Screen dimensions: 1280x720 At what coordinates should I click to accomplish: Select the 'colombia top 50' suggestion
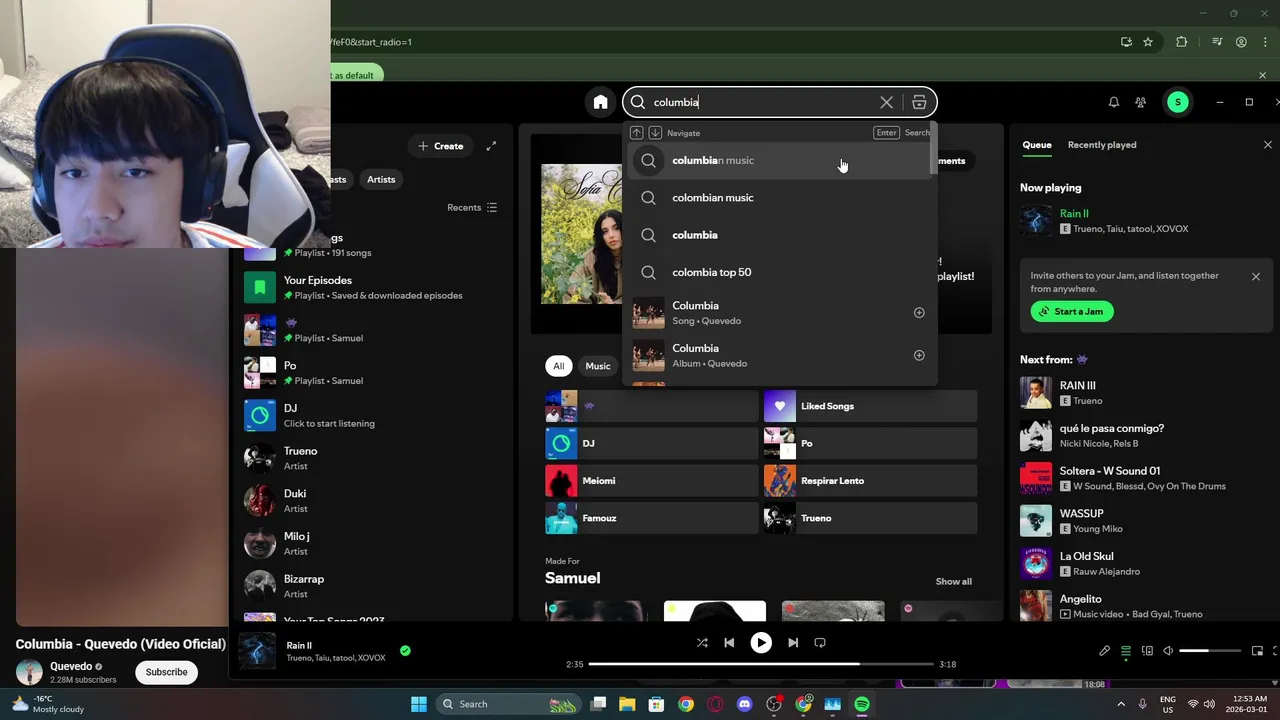[779, 272]
